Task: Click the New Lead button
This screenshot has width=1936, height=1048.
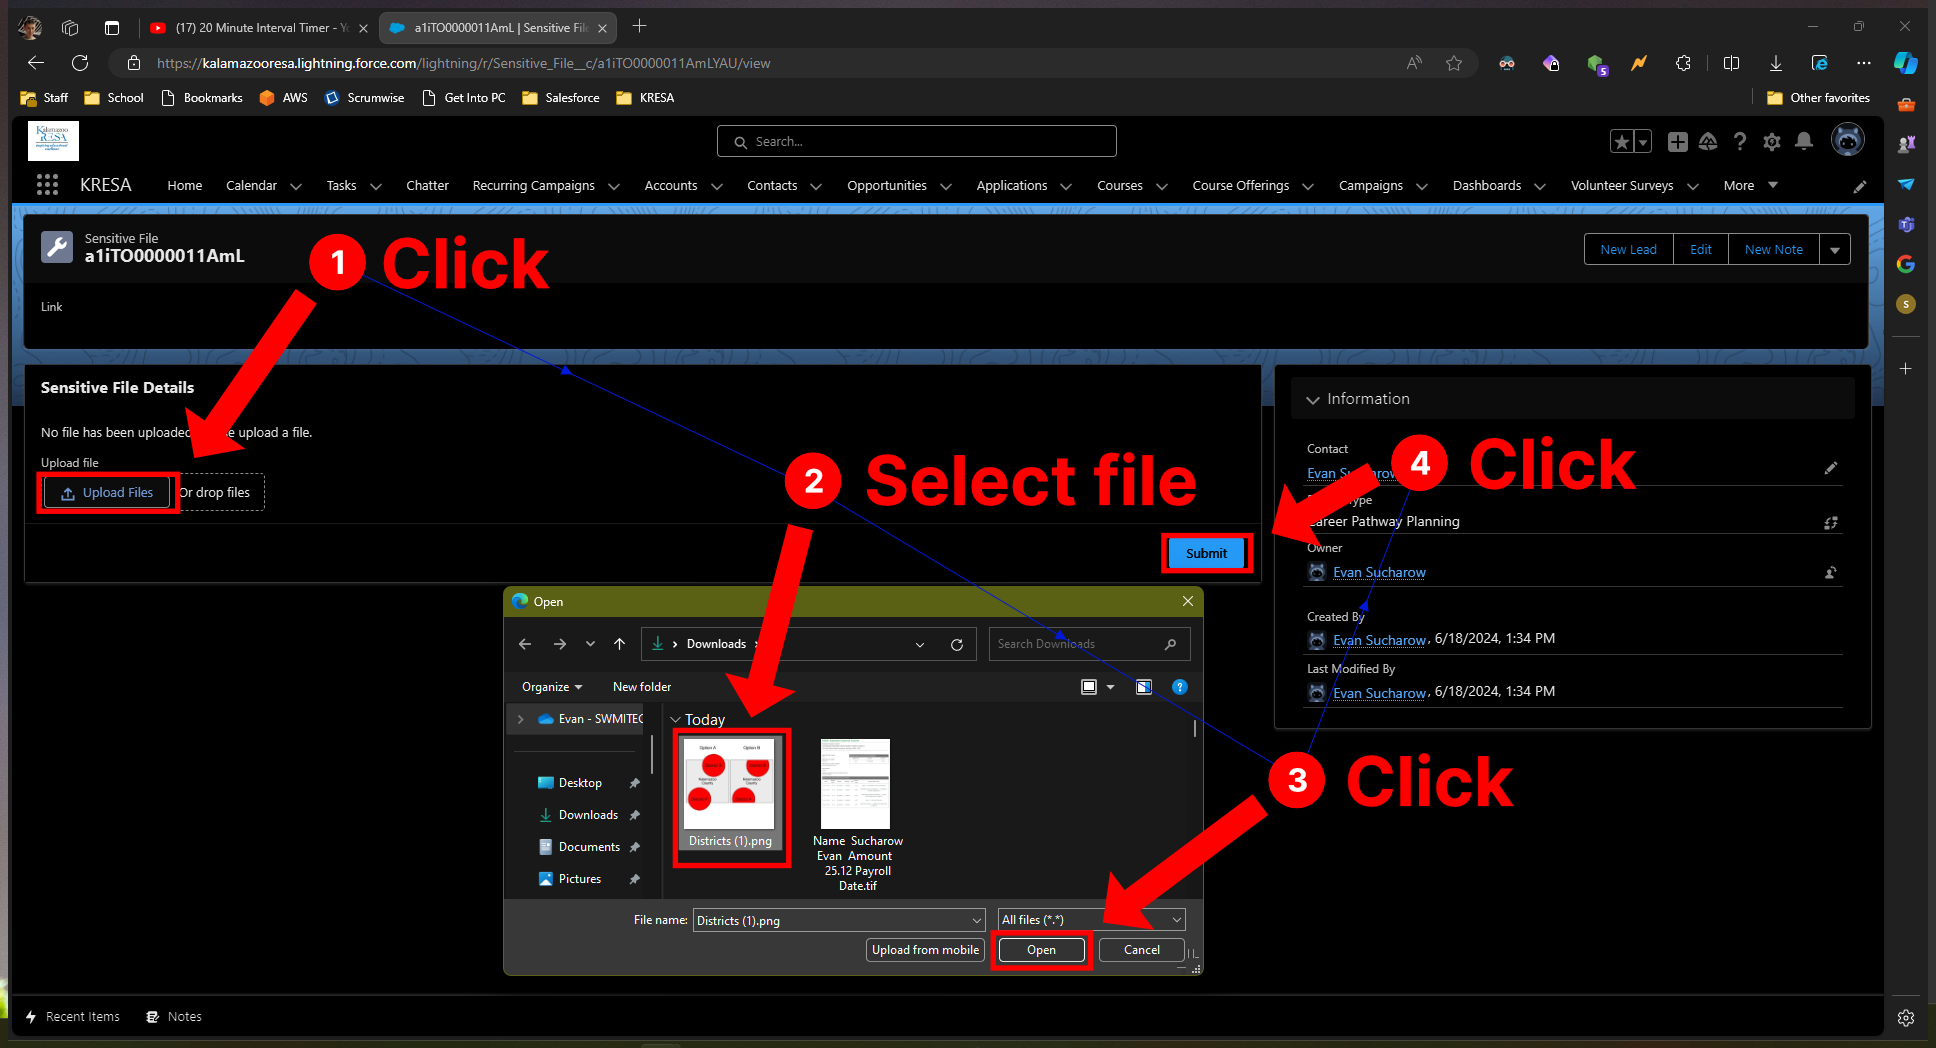Action: [x=1628, y=250]
